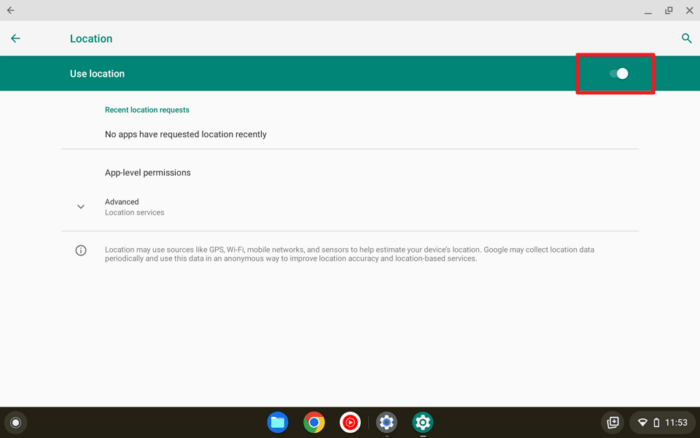Close the Settings window
Screen dimensions: 700x438
tap(689, 10)
